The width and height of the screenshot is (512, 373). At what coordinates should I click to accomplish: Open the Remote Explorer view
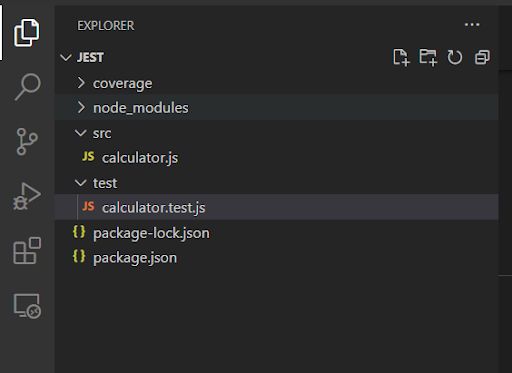click(27, 306)
